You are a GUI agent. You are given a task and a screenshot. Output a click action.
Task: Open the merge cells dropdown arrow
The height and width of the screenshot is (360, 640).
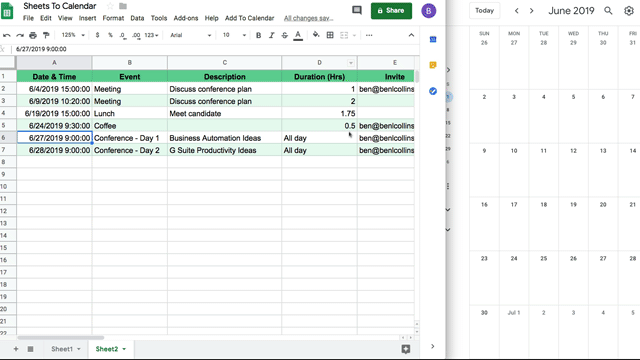point(354,36)
